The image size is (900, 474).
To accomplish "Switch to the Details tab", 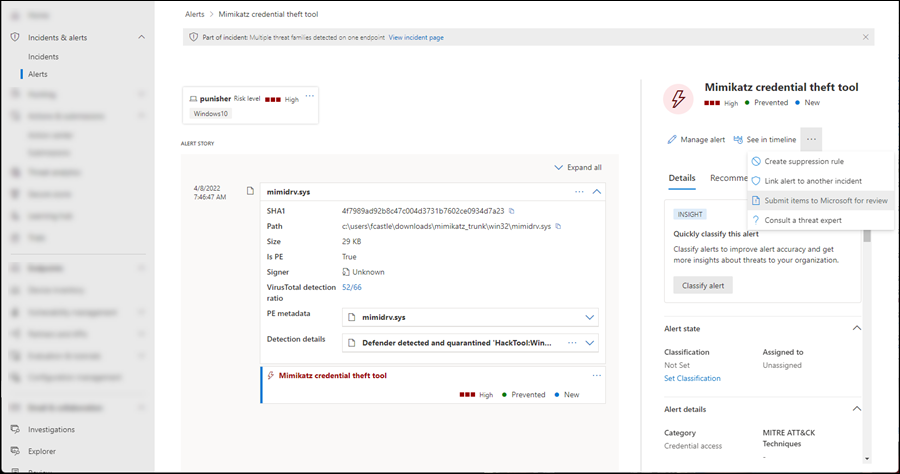I will [682, 178].
